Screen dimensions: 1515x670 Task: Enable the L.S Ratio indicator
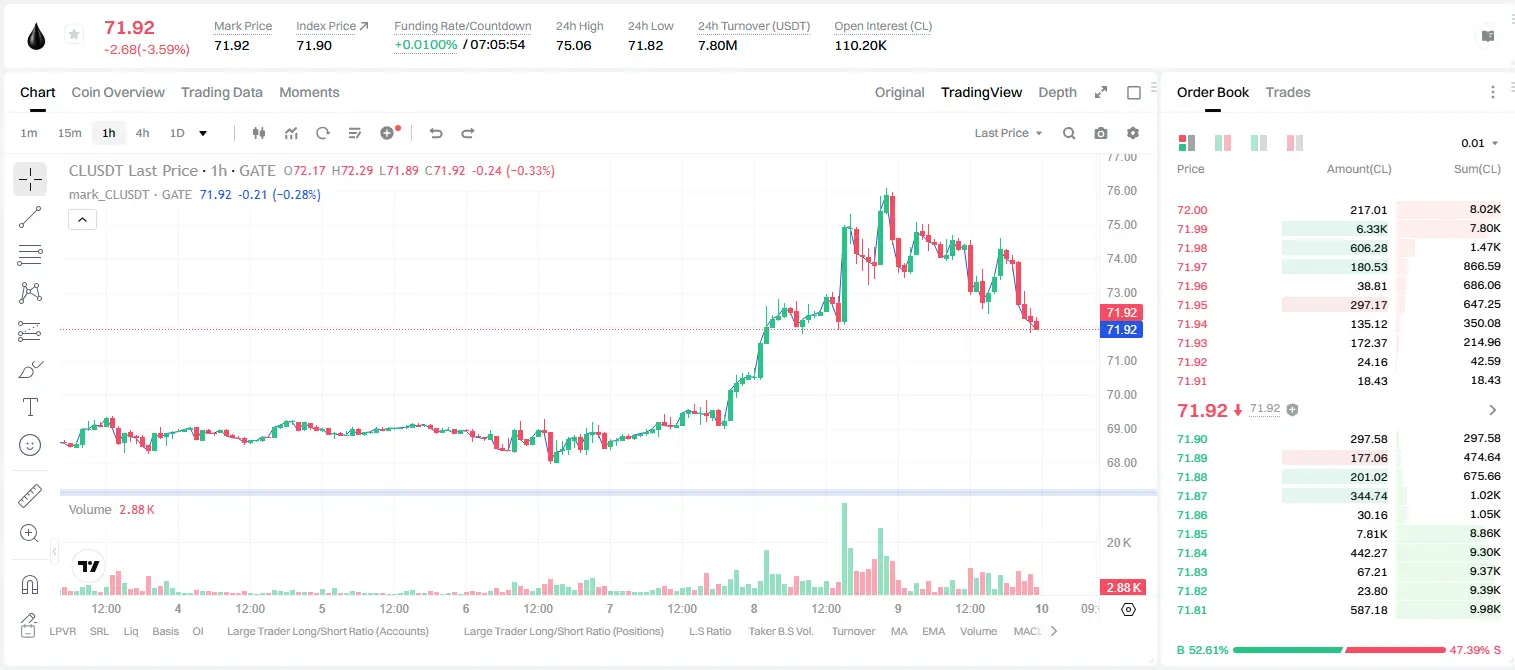coord(710,631)
